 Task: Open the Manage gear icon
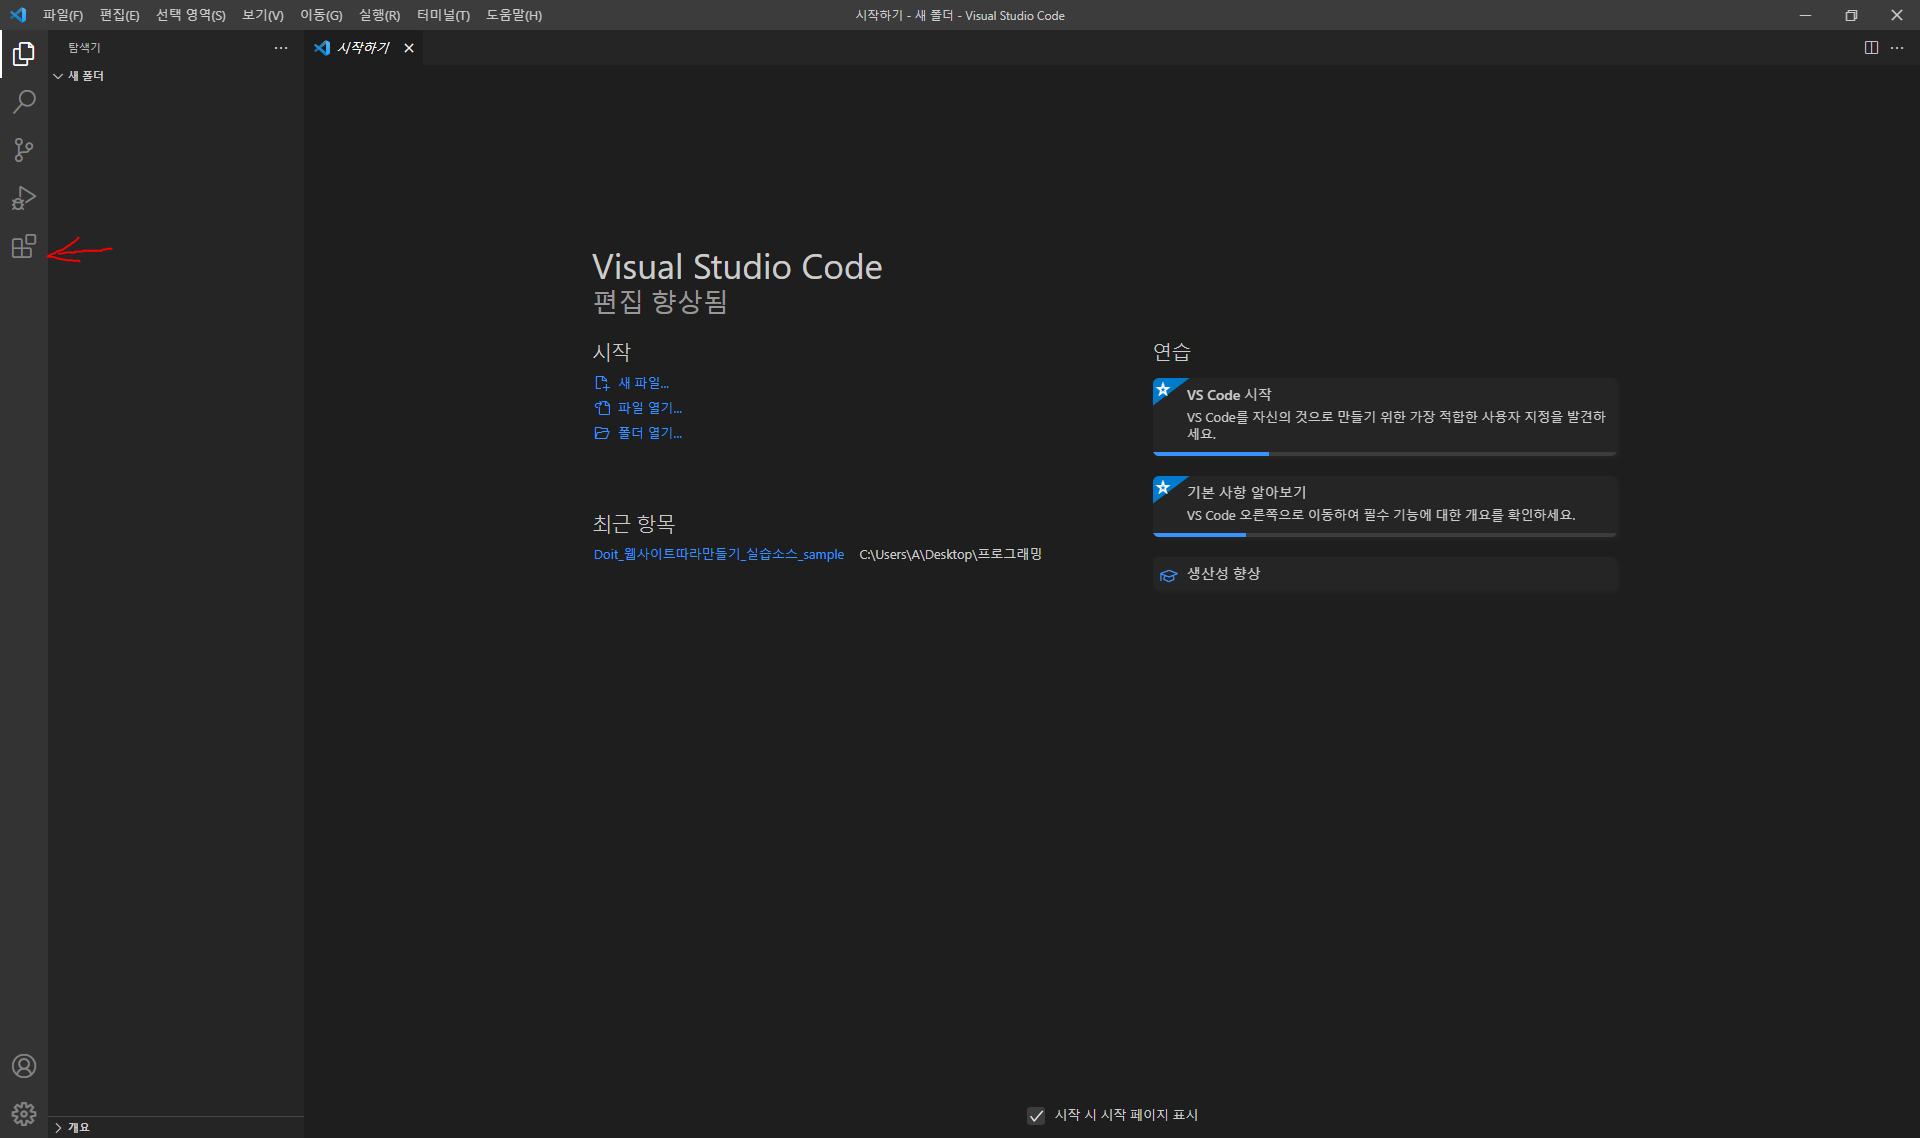coord(24,1114)
